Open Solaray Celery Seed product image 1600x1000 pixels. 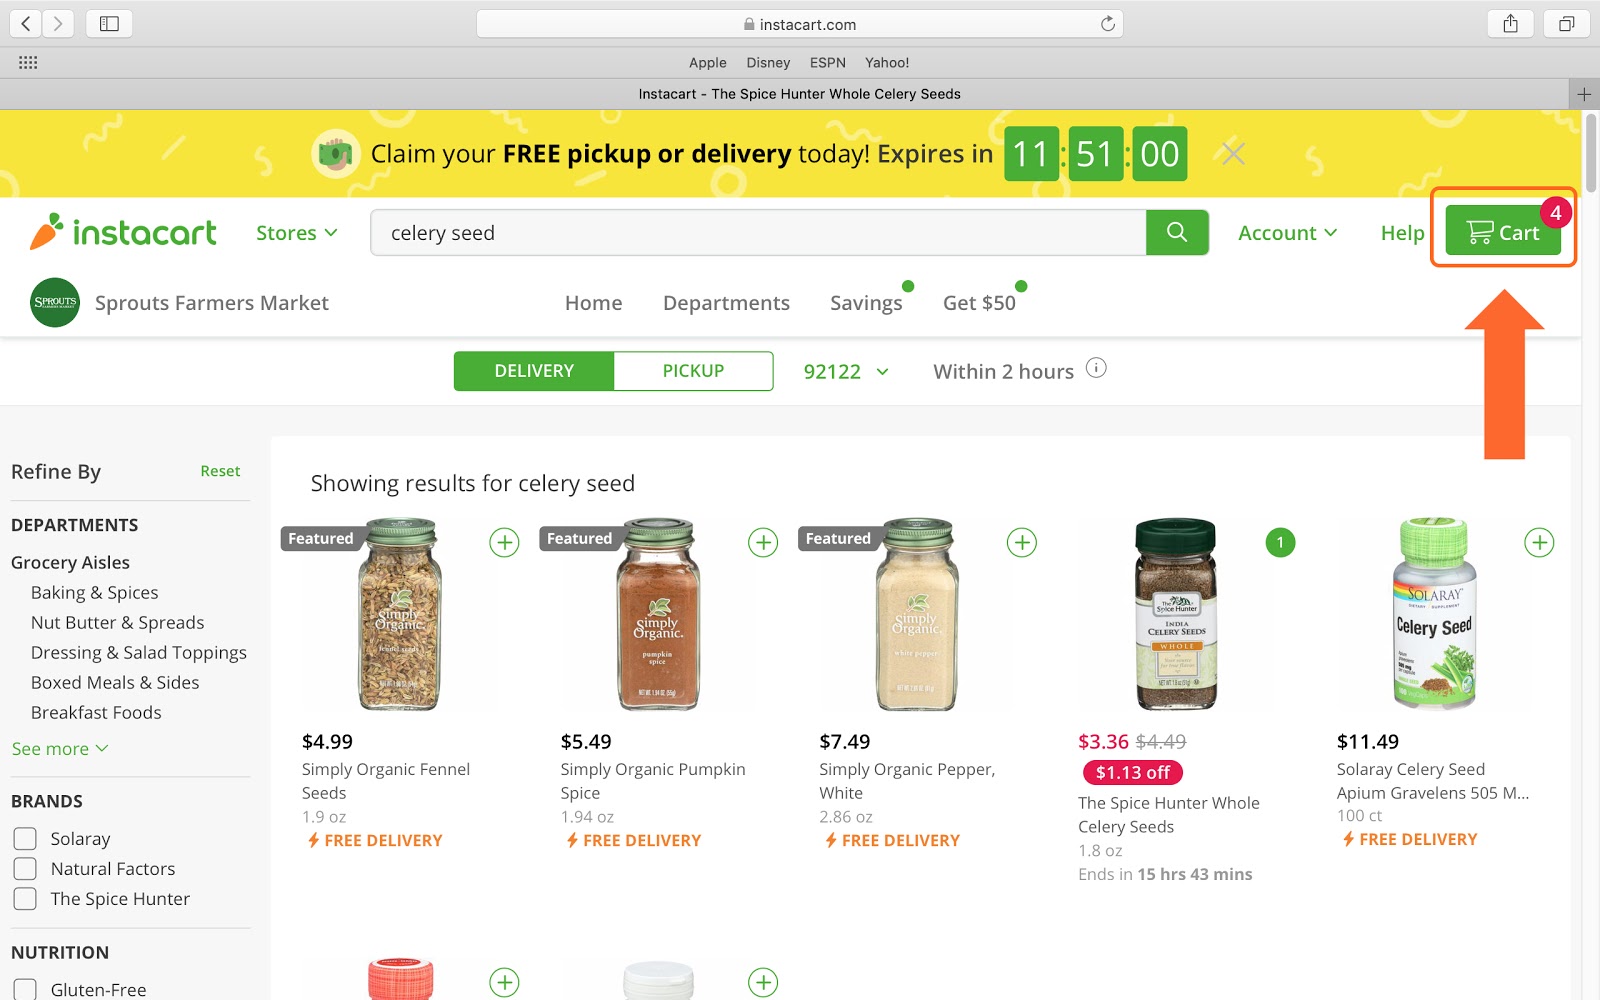pos(1434,614)
